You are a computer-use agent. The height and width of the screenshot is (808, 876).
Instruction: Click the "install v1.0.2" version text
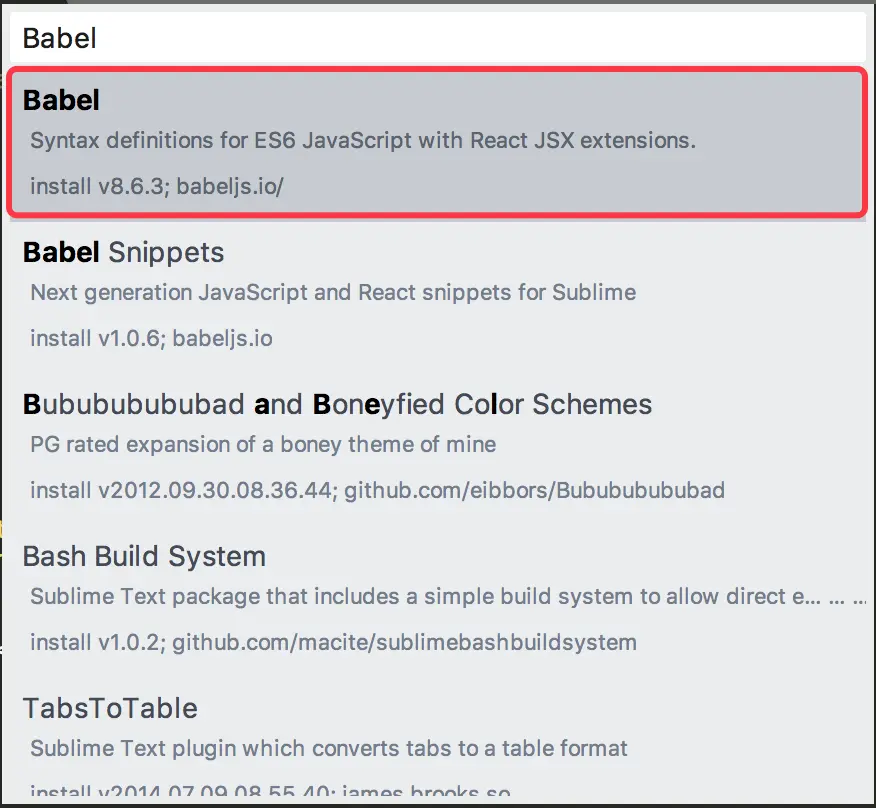[x=95, y=642]
